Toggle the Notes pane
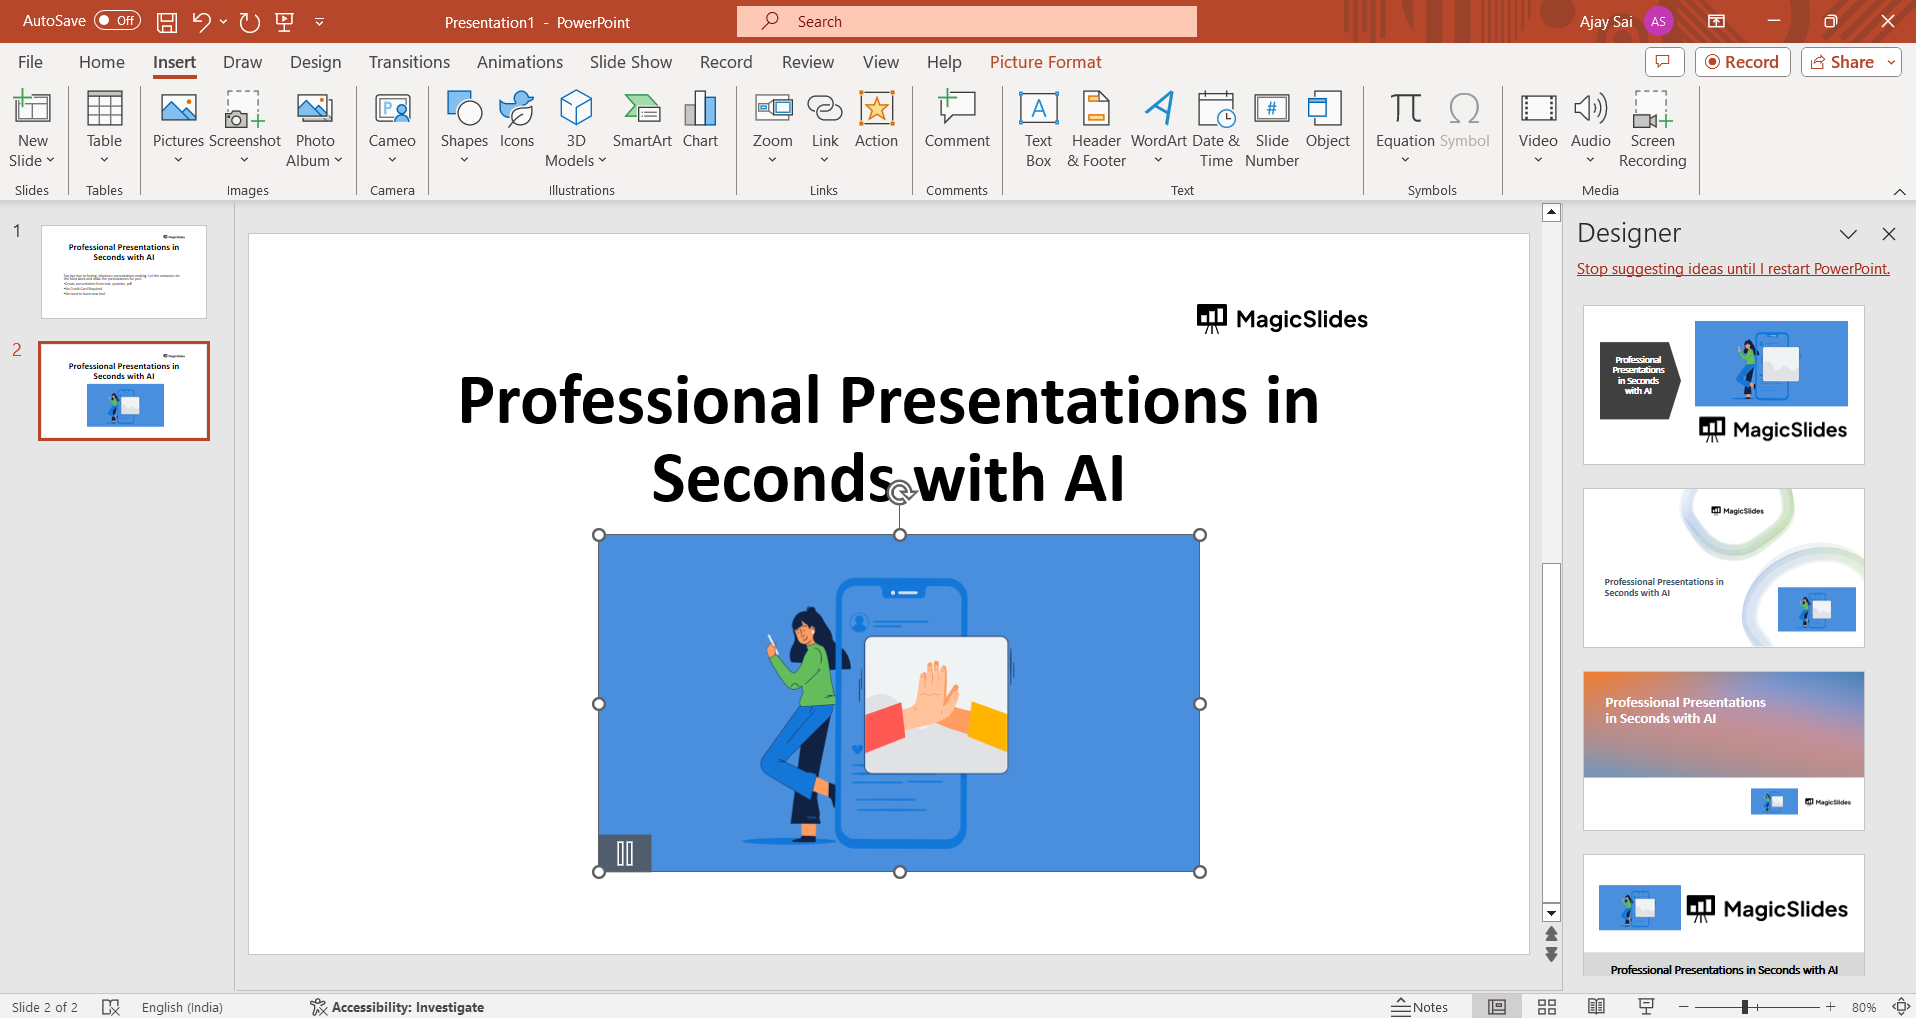 [1420, 1007]
